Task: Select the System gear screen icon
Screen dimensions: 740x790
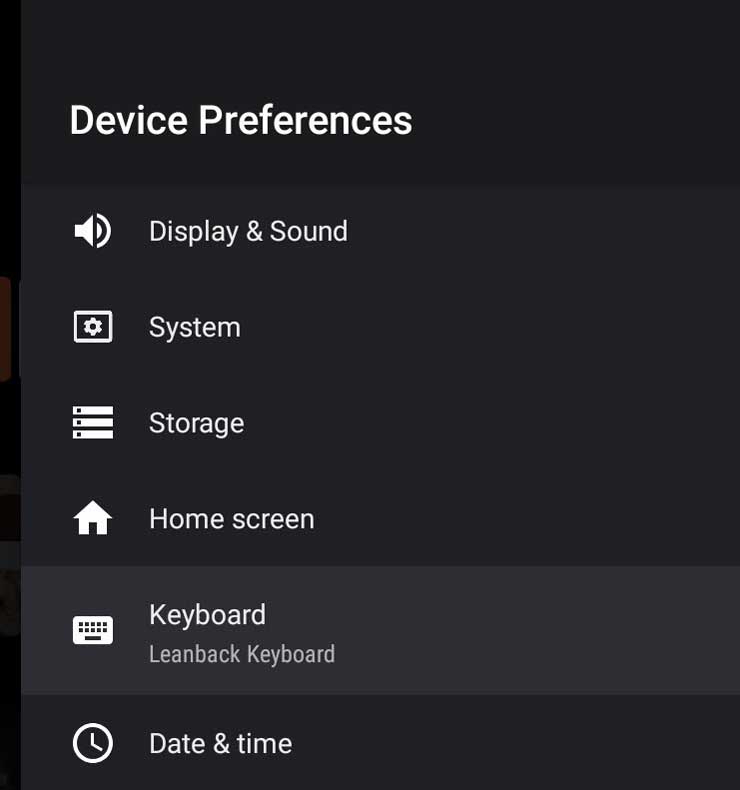Action: click(x=93, y=327)
